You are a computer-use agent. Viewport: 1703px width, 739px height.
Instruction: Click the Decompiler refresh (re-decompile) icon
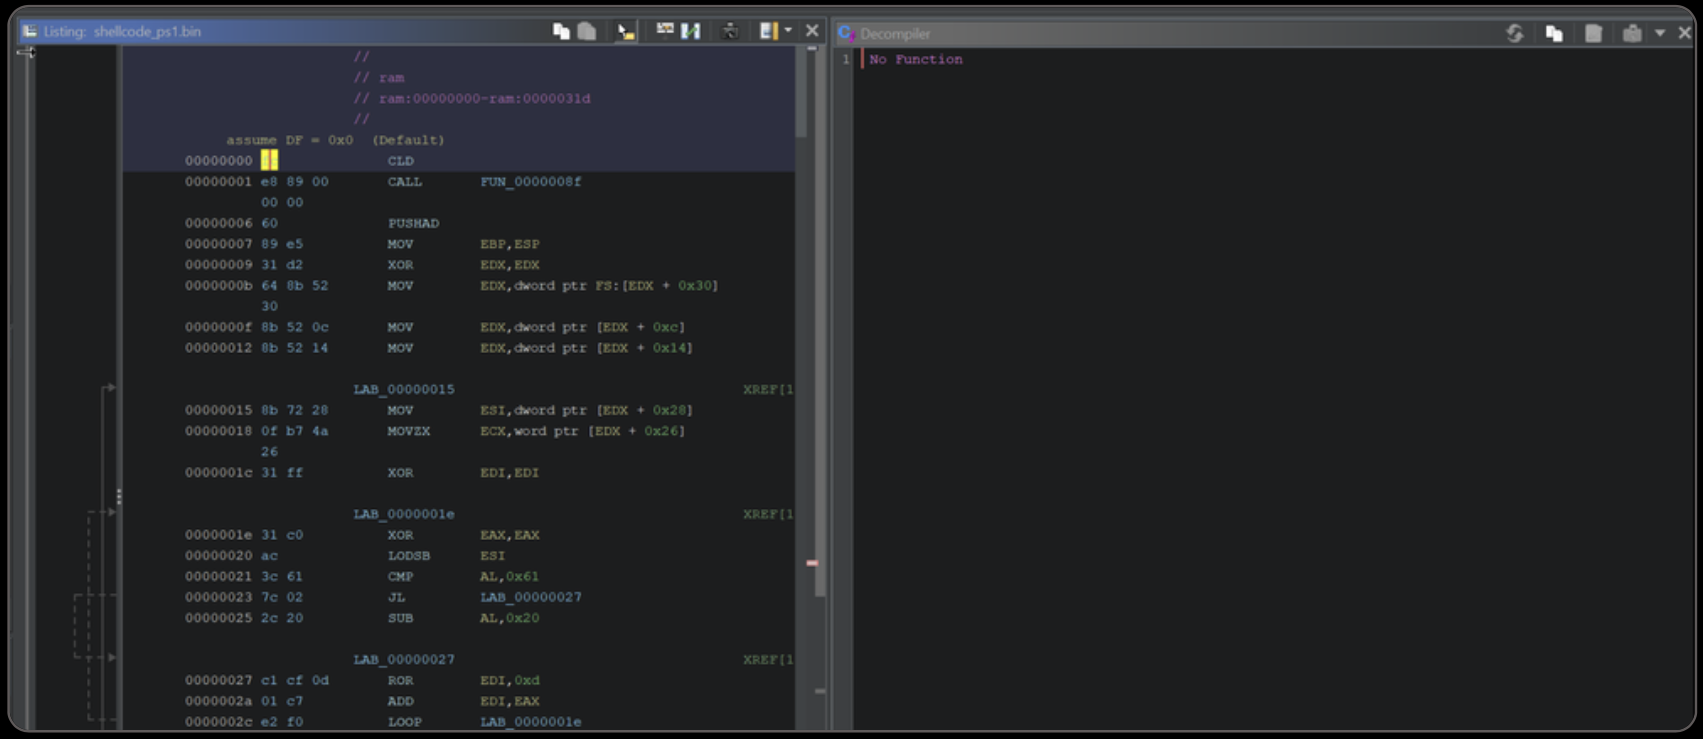1515,34
